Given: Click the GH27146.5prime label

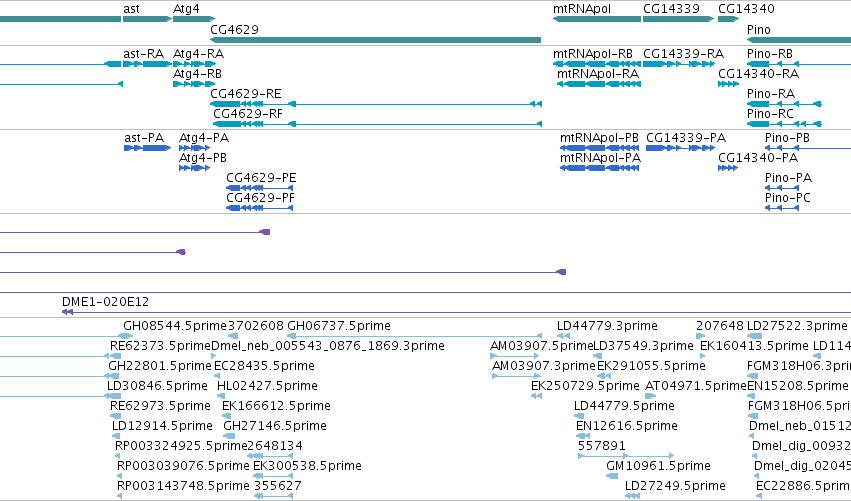Looking at the screenshot, I should point(275,426).
